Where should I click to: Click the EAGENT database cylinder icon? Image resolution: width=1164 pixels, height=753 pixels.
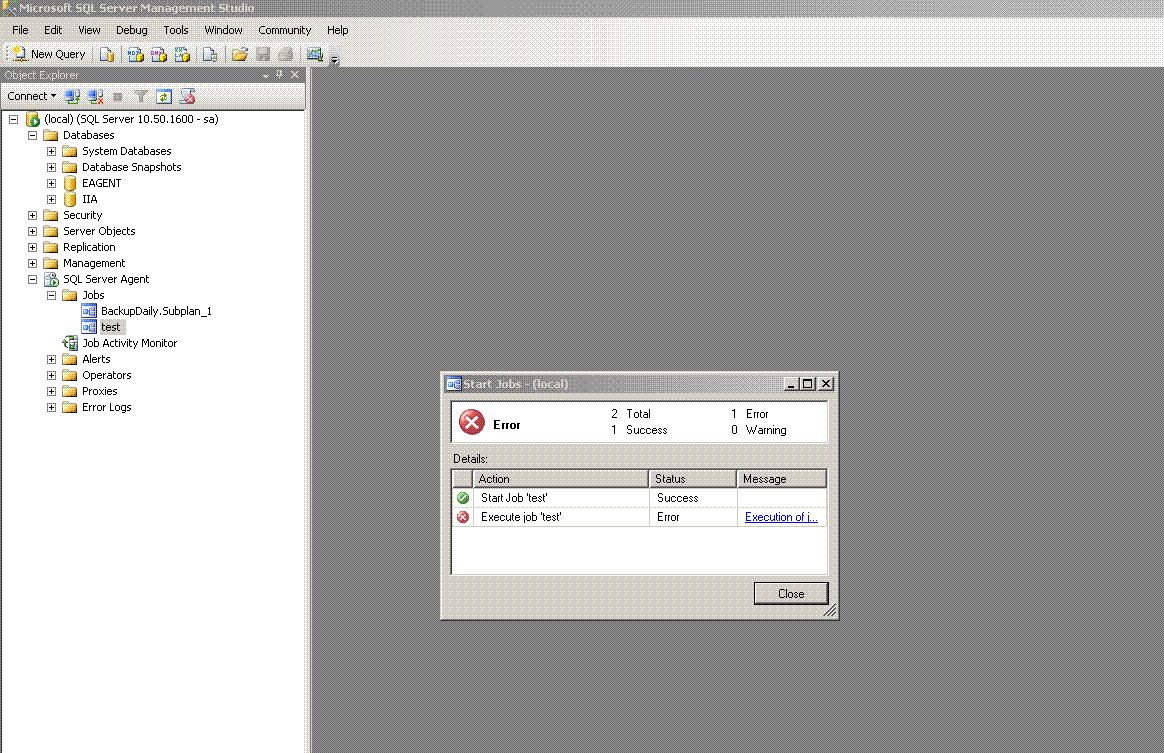(x=70, y=183)
